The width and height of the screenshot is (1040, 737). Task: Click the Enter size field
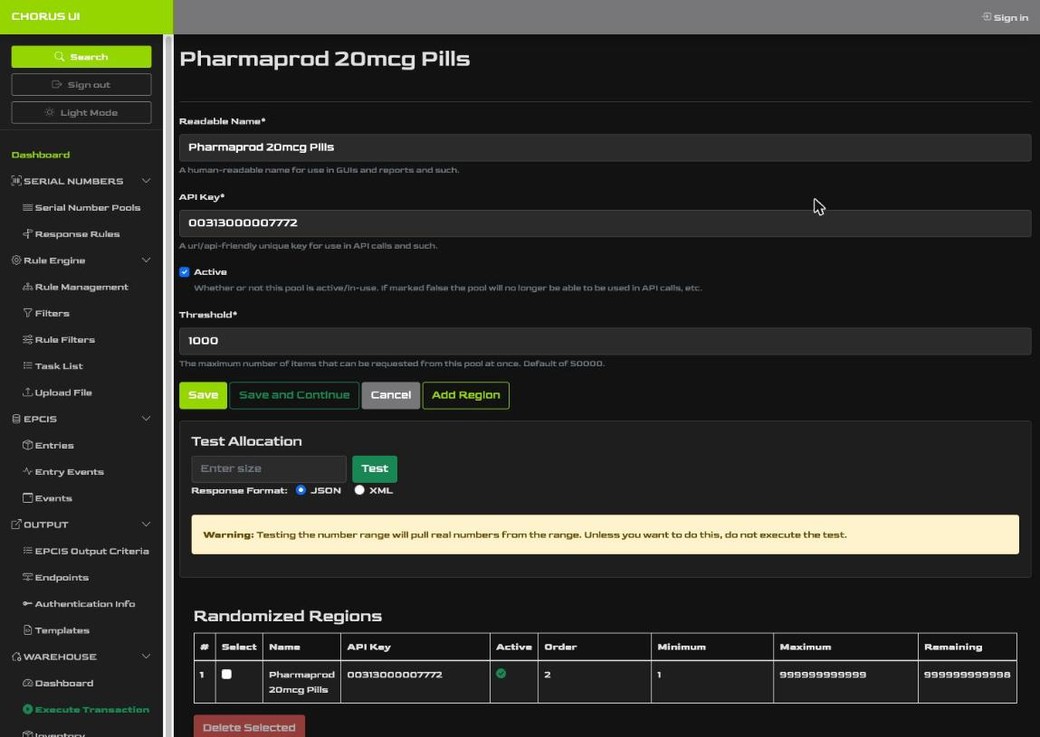tap(269, 469)
